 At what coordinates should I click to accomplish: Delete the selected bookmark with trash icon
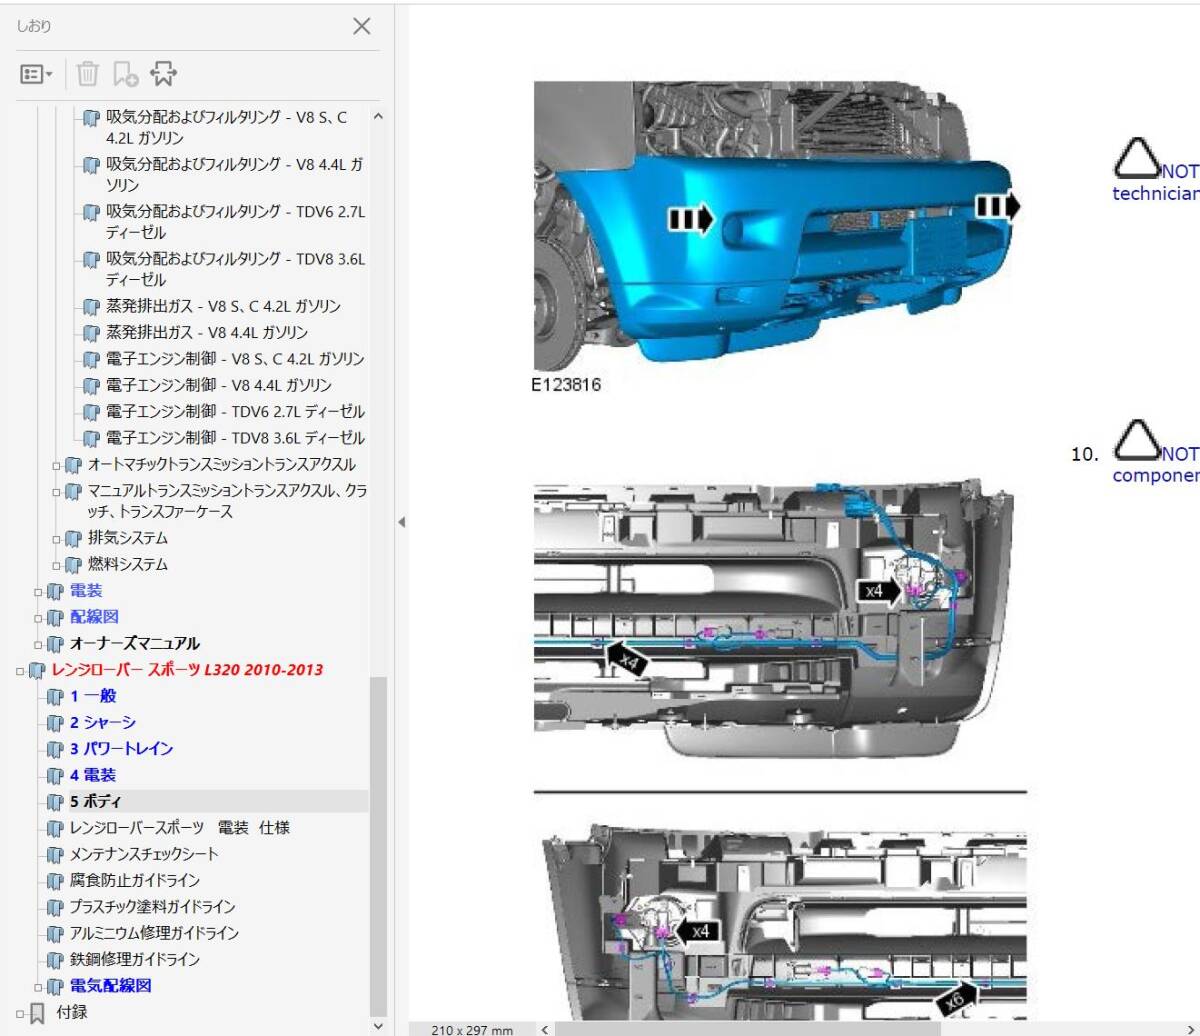(x=88, y=74)
